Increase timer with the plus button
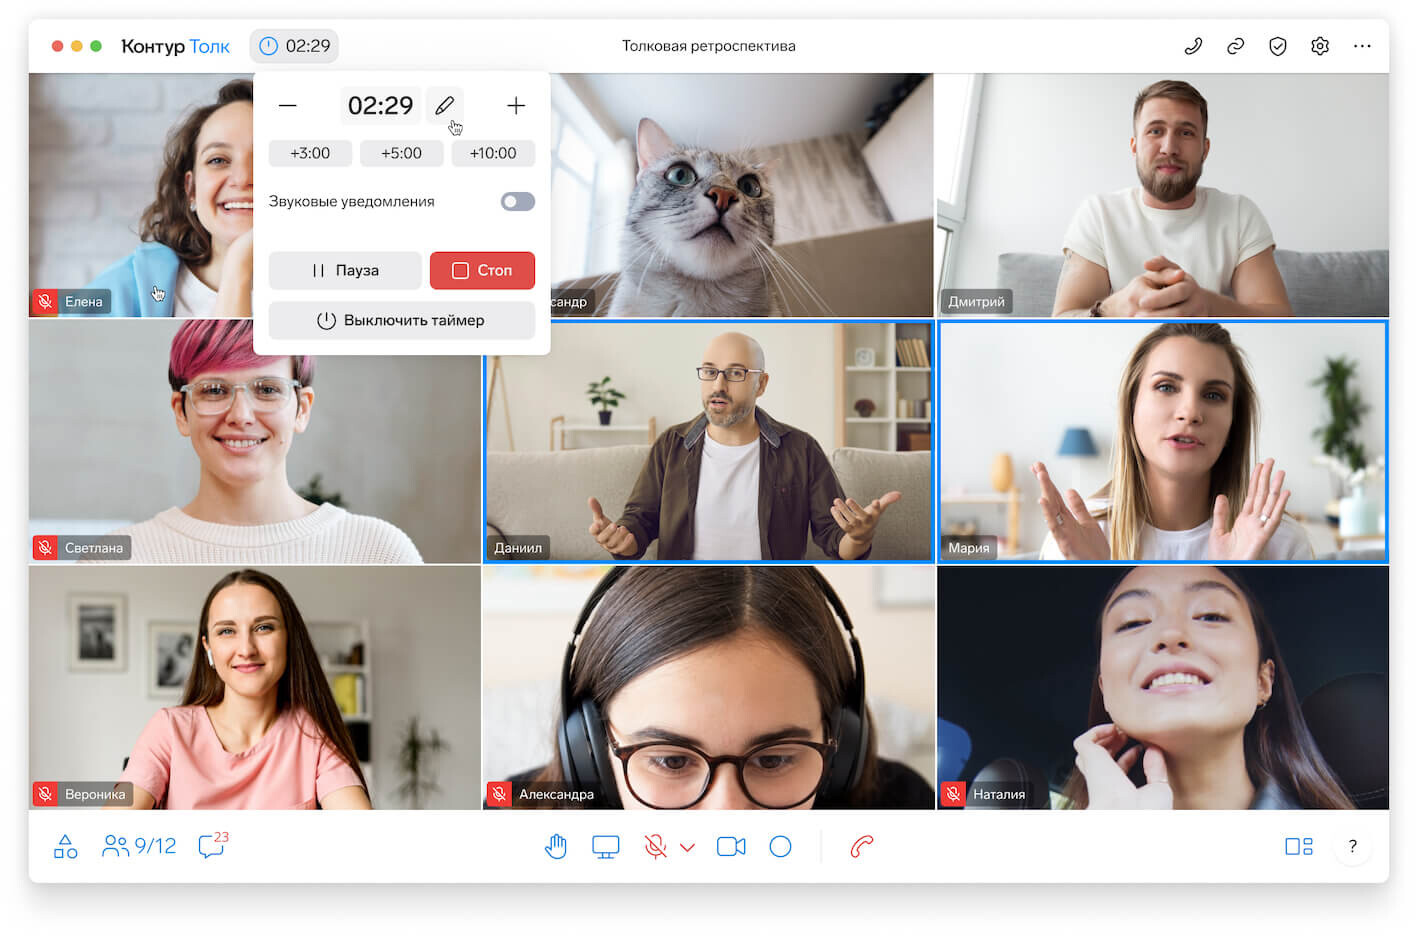The height and width of the screenshot is (936, 1418). coord(516,106)
